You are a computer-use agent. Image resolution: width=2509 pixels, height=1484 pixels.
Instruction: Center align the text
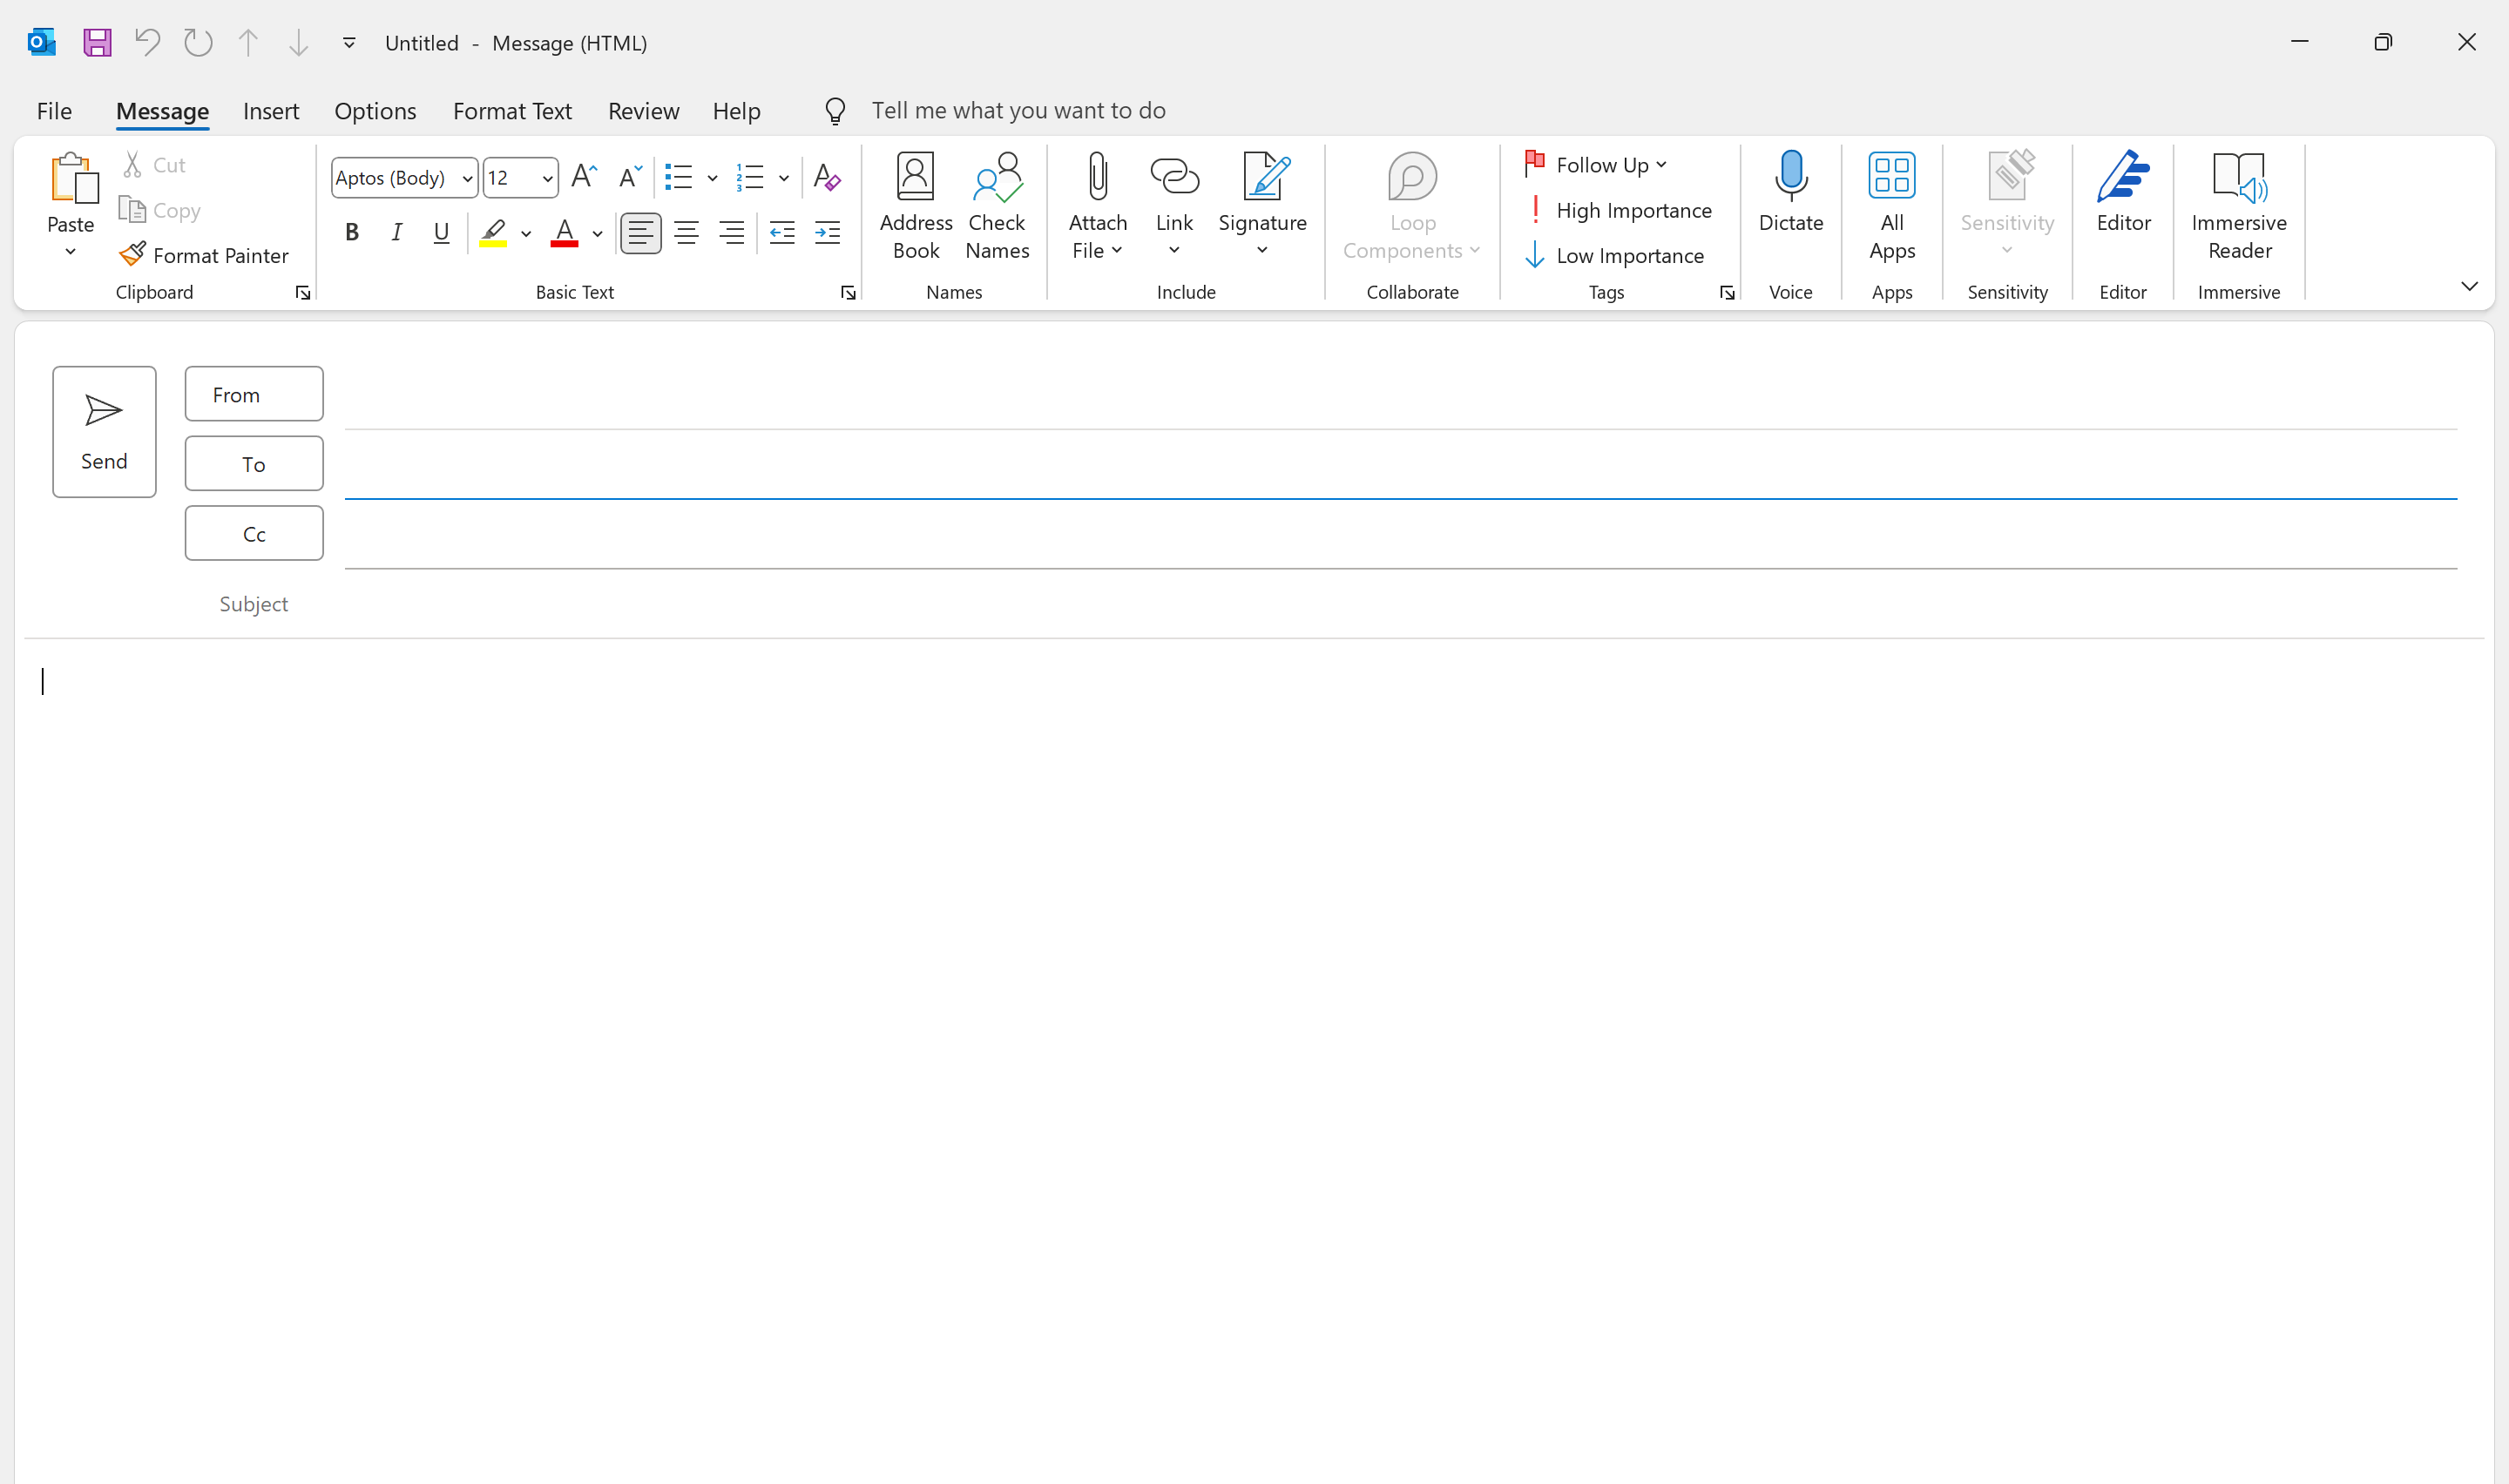[x=686, y=233]
